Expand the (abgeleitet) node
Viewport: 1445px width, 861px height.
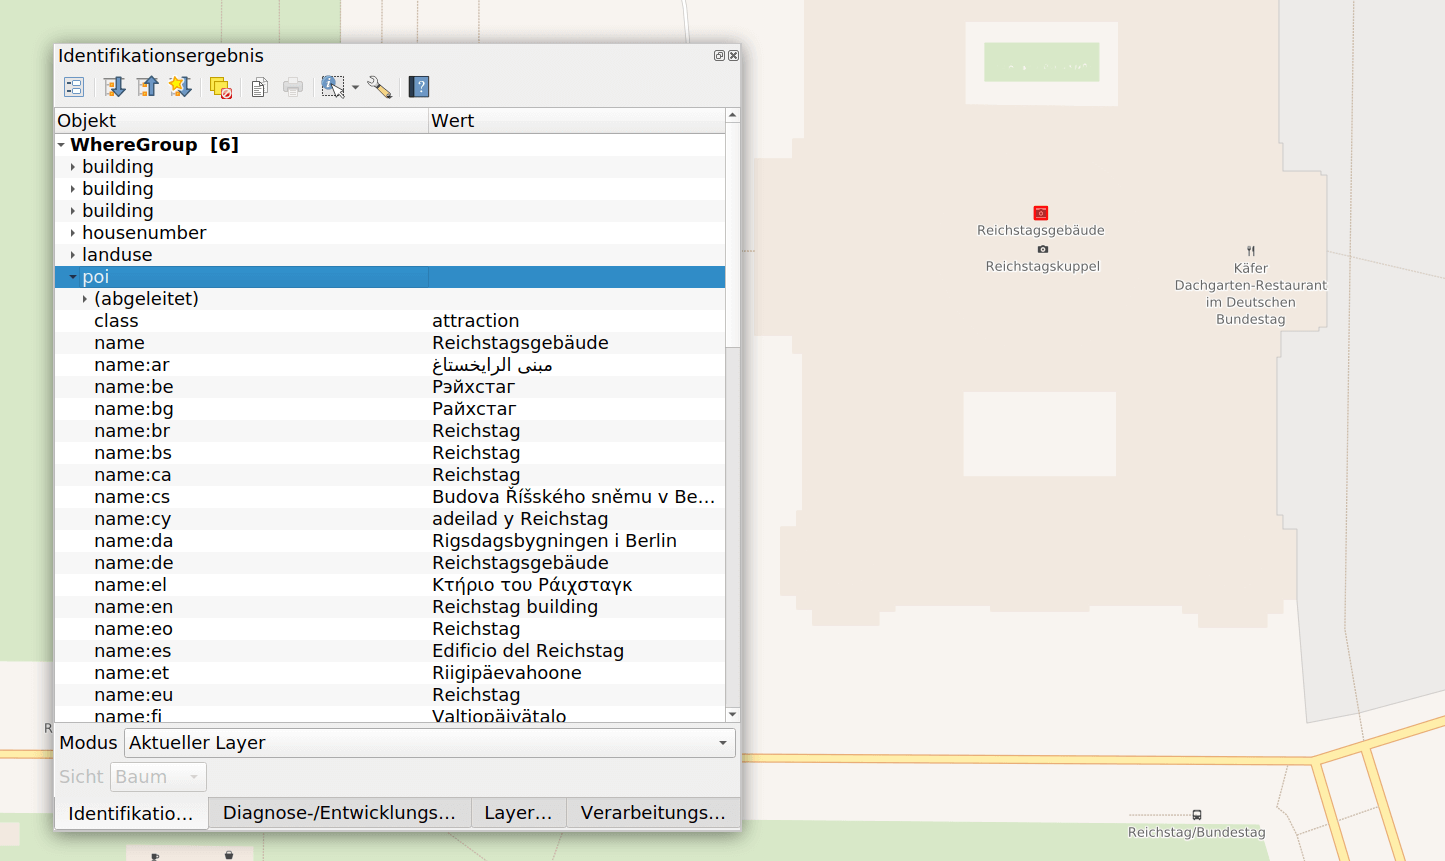pyautogui.click(x=85, y=299)
